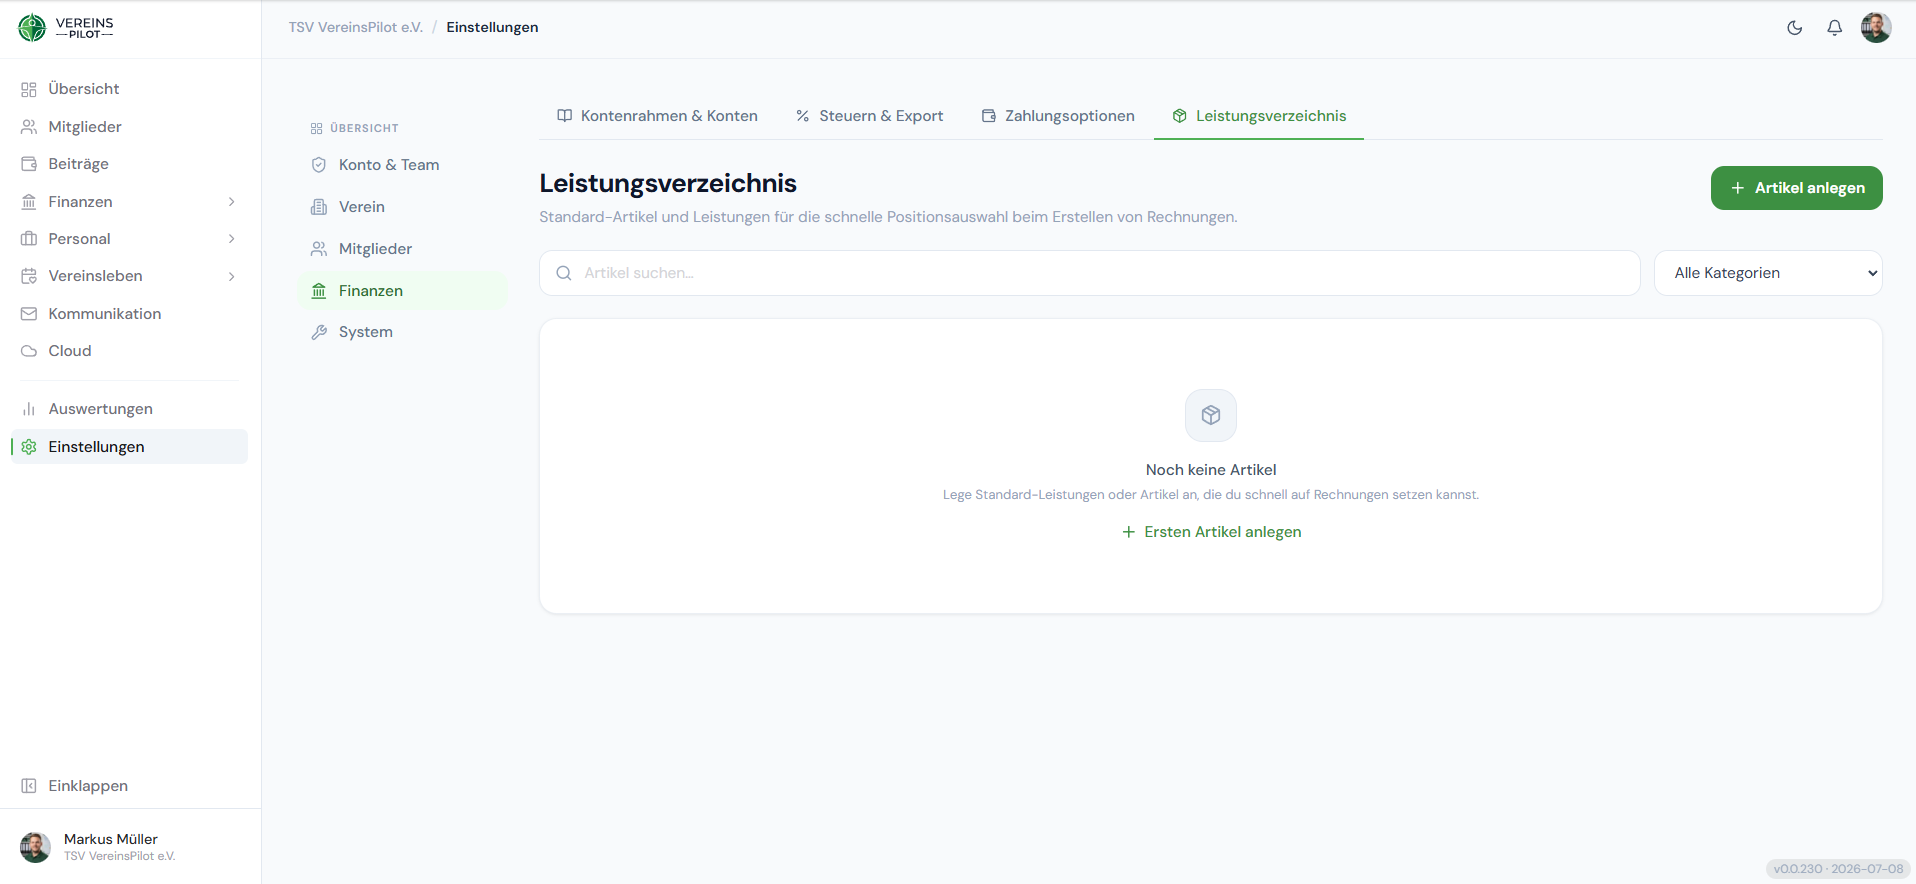Click the Verein building icon in settings
Screen dimensions: 1916x884
pos(319,207)
